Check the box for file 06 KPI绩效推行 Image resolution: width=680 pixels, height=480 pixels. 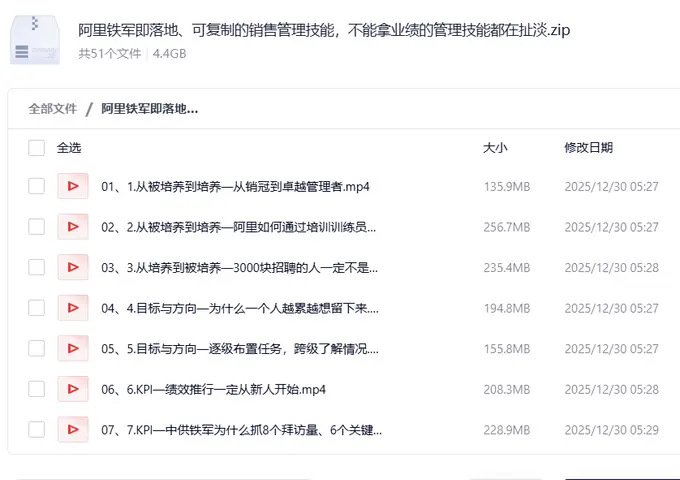36,389
